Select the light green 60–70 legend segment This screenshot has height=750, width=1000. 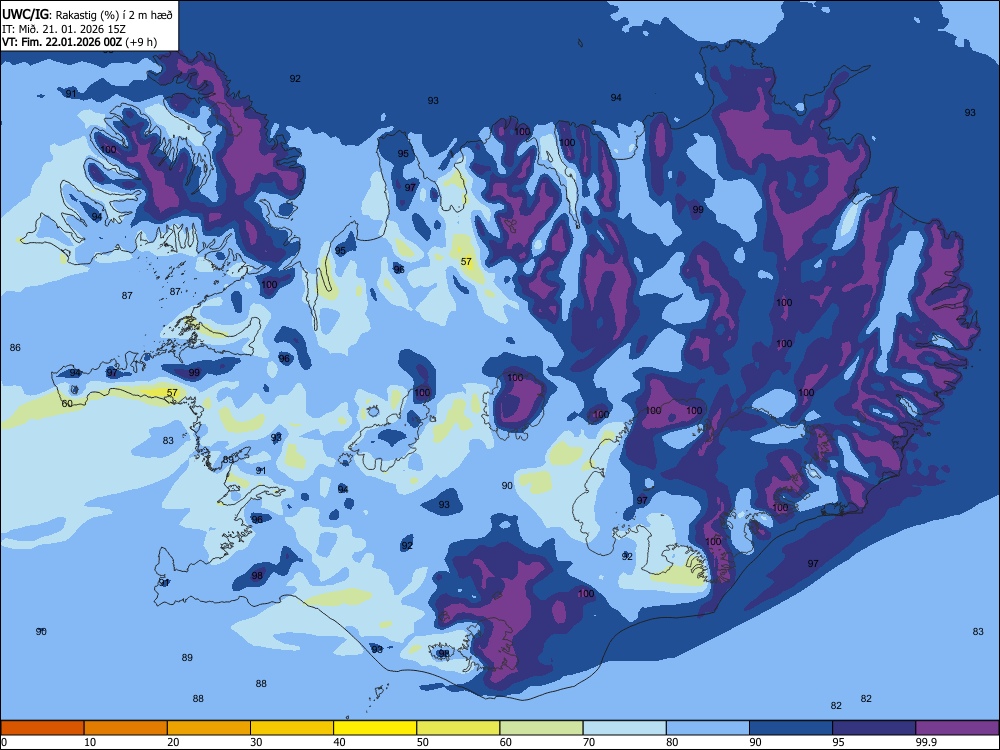pyautogui.click(x=541, y=728)
